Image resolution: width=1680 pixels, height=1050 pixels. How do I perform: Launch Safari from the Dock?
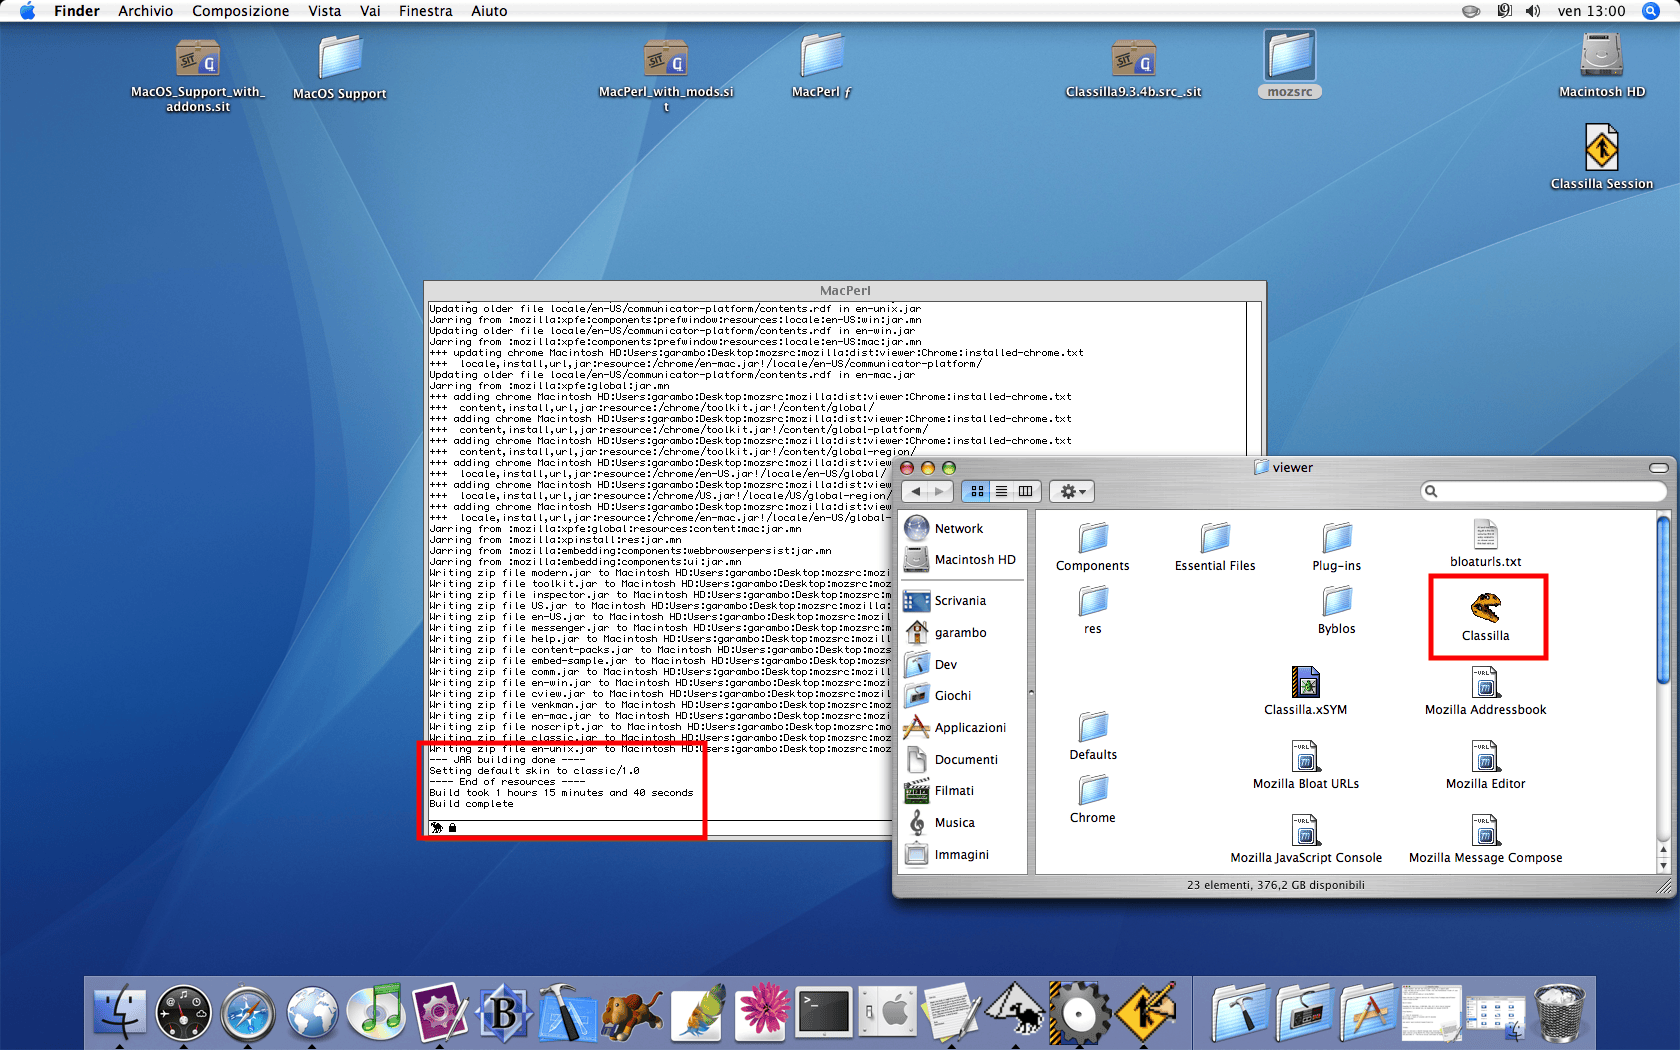[248, 1013]
